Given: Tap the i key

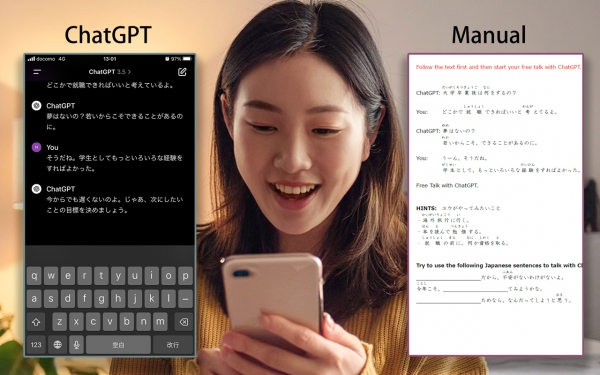Looking at the screenshot, I should [x=152, y=276].
